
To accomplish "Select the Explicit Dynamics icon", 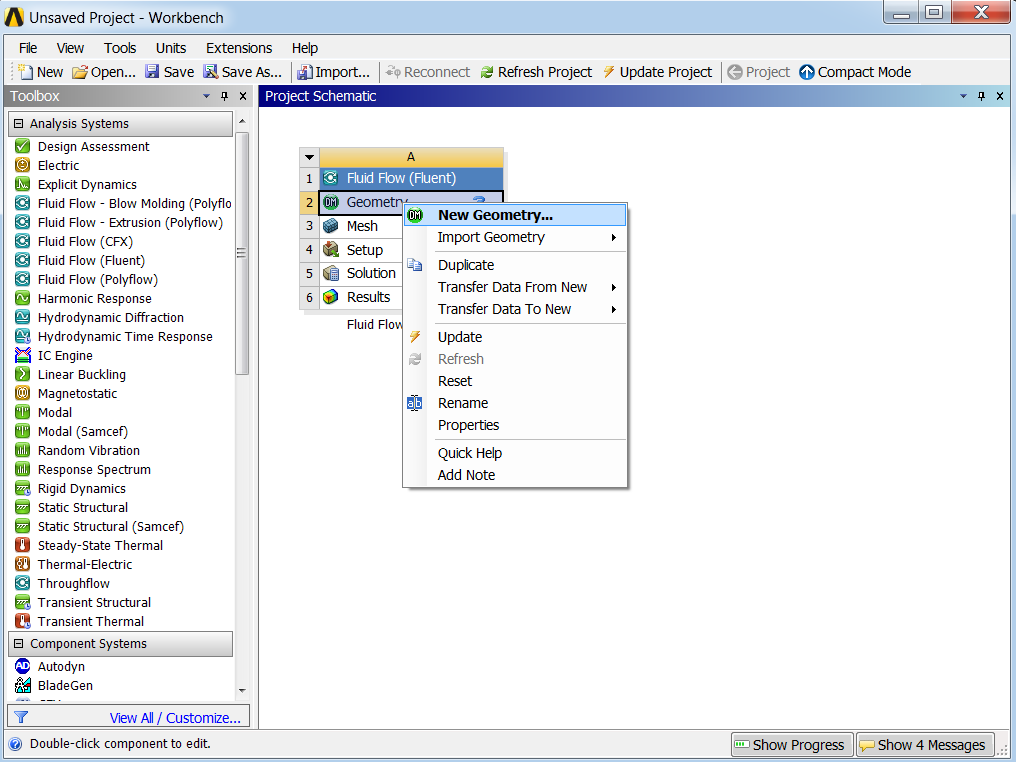I will (23, 184).
